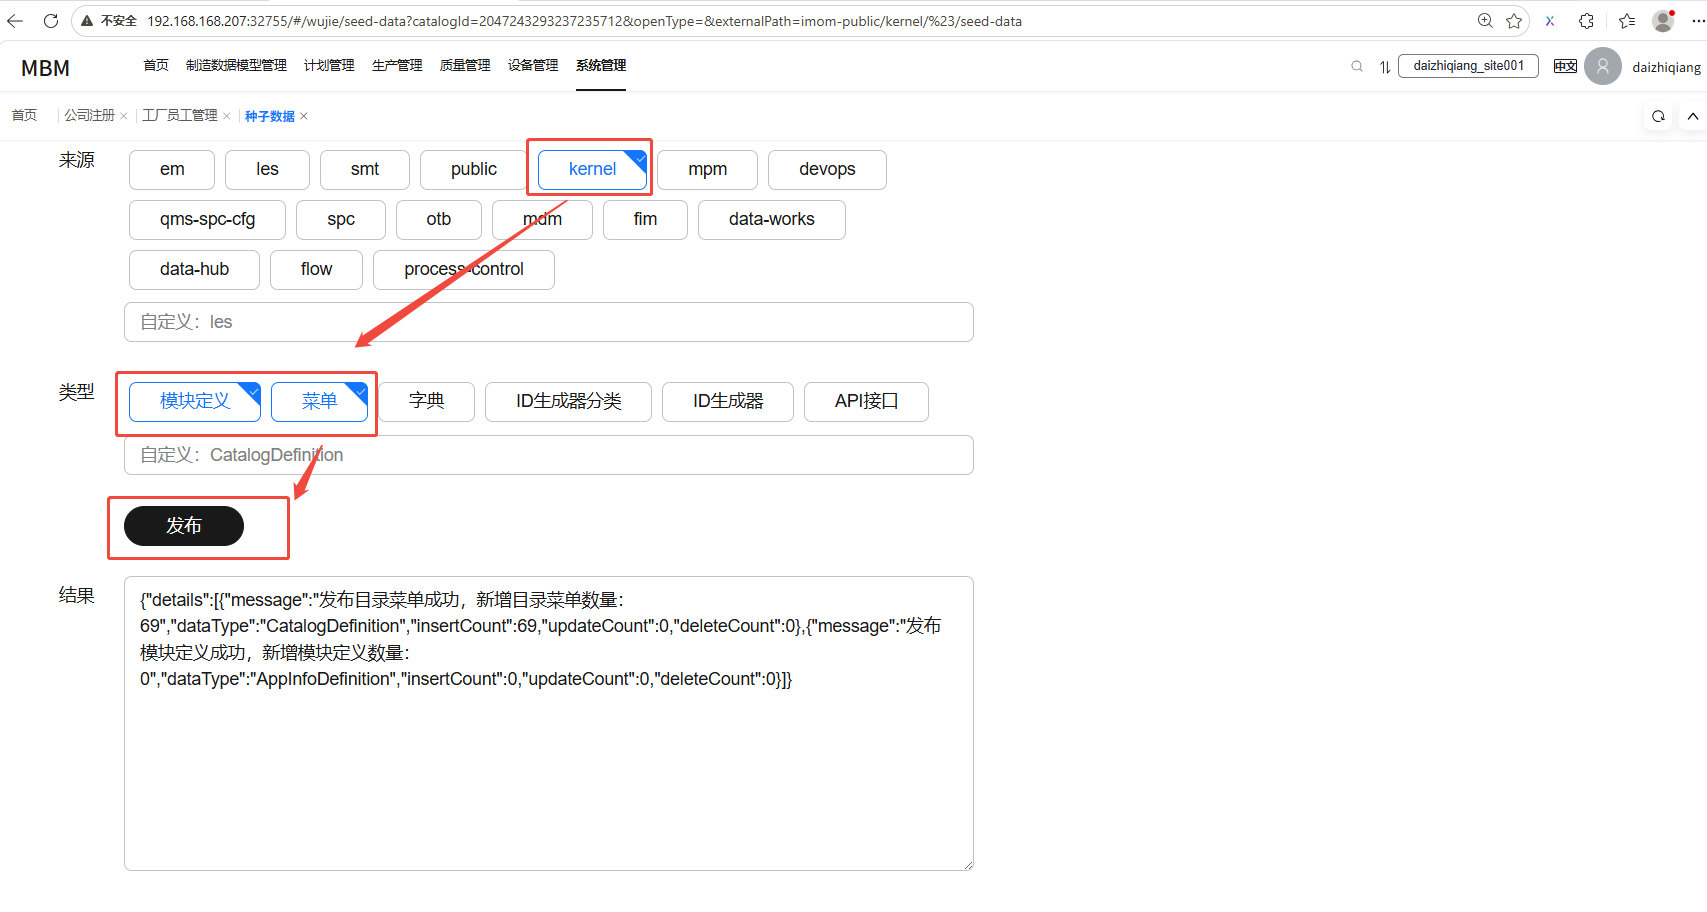
Task: Deselect kernel source option
Action: 592,169
